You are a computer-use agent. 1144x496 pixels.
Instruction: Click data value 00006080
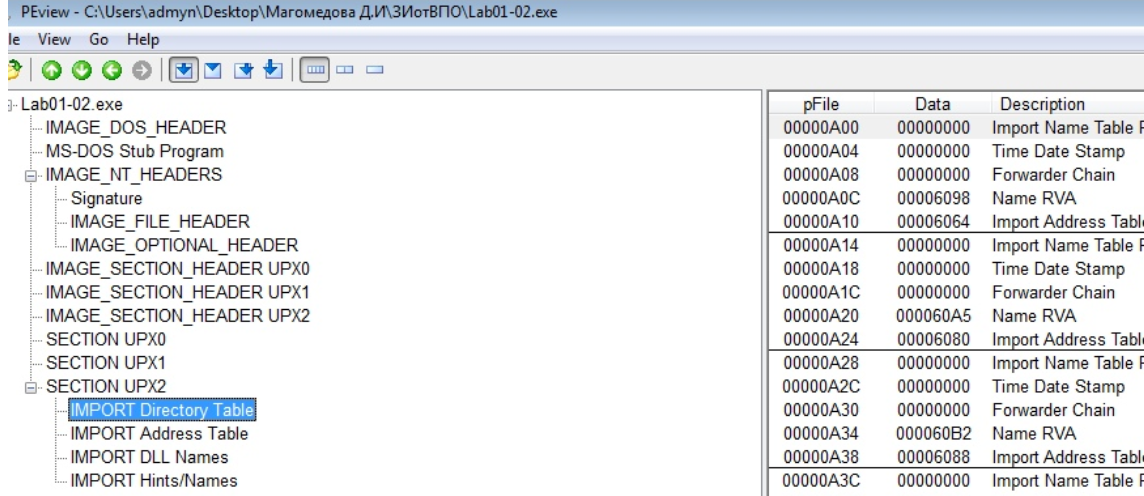[x=933, y=339]
